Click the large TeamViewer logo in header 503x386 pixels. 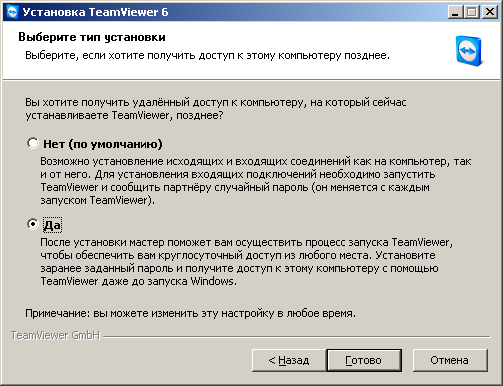470,51
